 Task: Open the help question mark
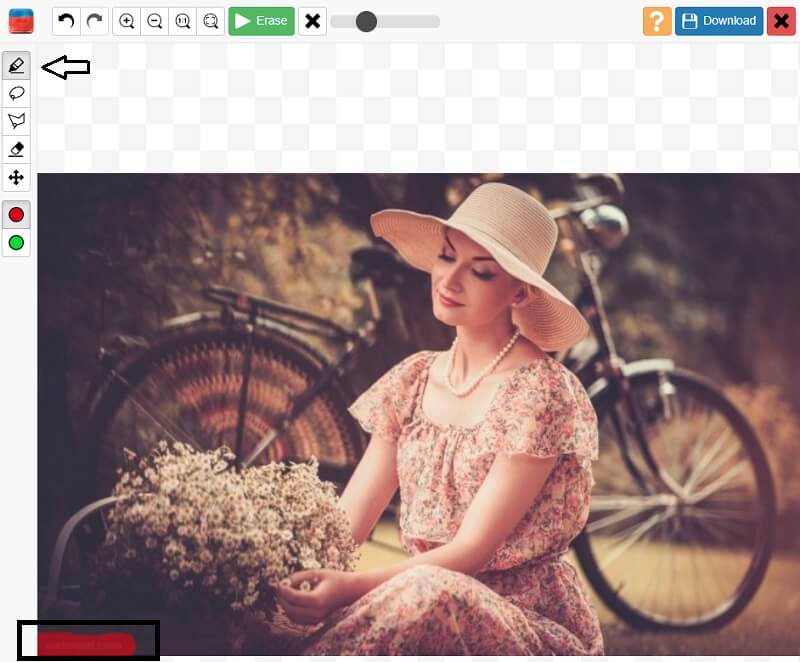click(x=657, y=20)
